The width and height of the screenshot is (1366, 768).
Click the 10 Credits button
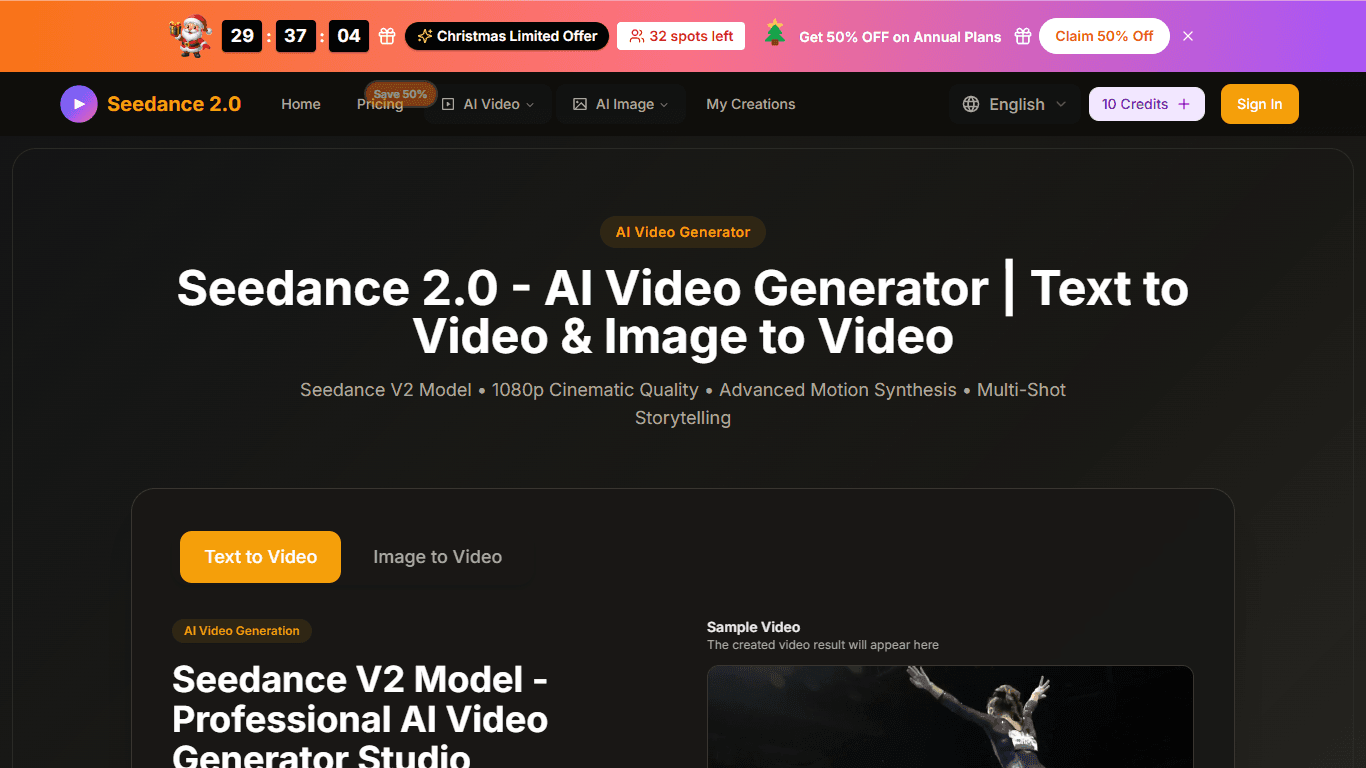point(1147,104)
